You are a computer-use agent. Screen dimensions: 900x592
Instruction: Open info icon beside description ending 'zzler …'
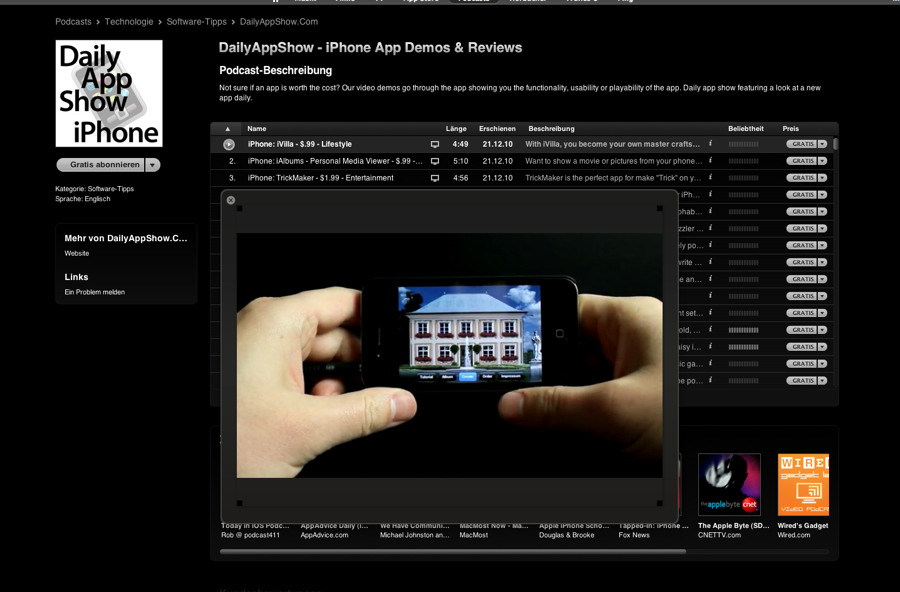(x=711, y=228)
